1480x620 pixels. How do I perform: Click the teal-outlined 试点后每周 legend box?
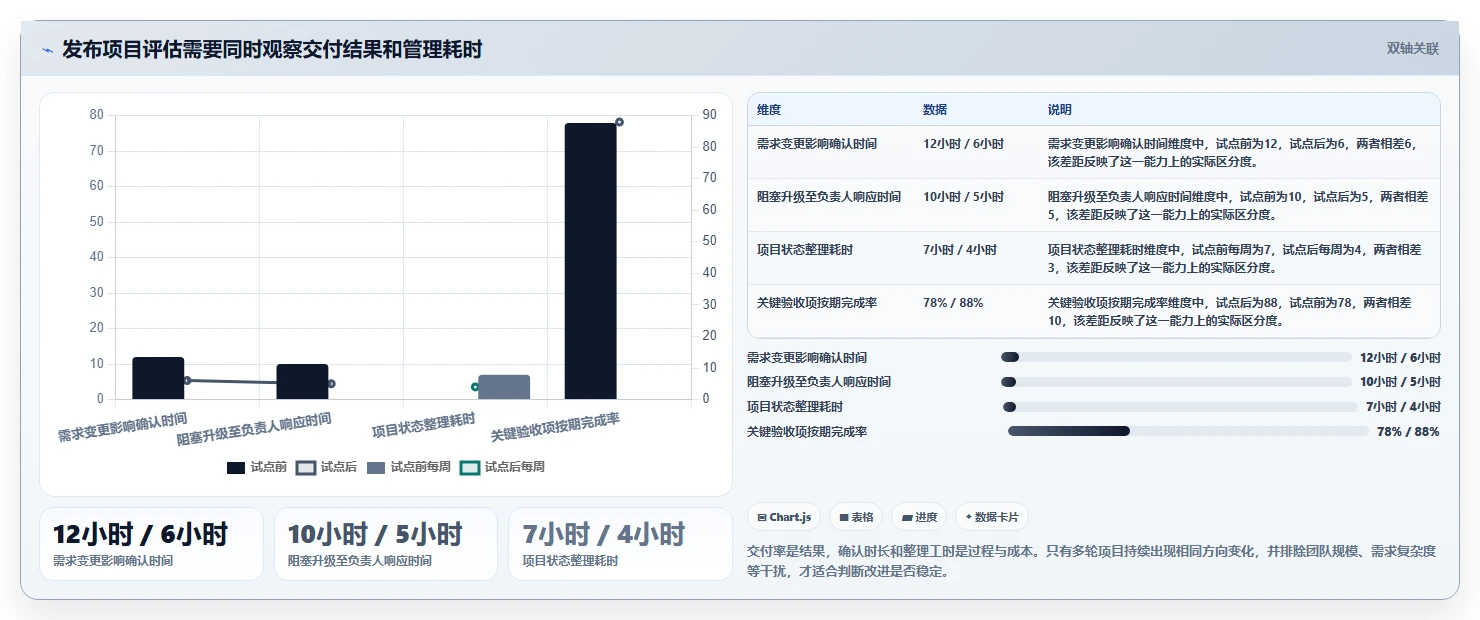(x=469, y=467)
